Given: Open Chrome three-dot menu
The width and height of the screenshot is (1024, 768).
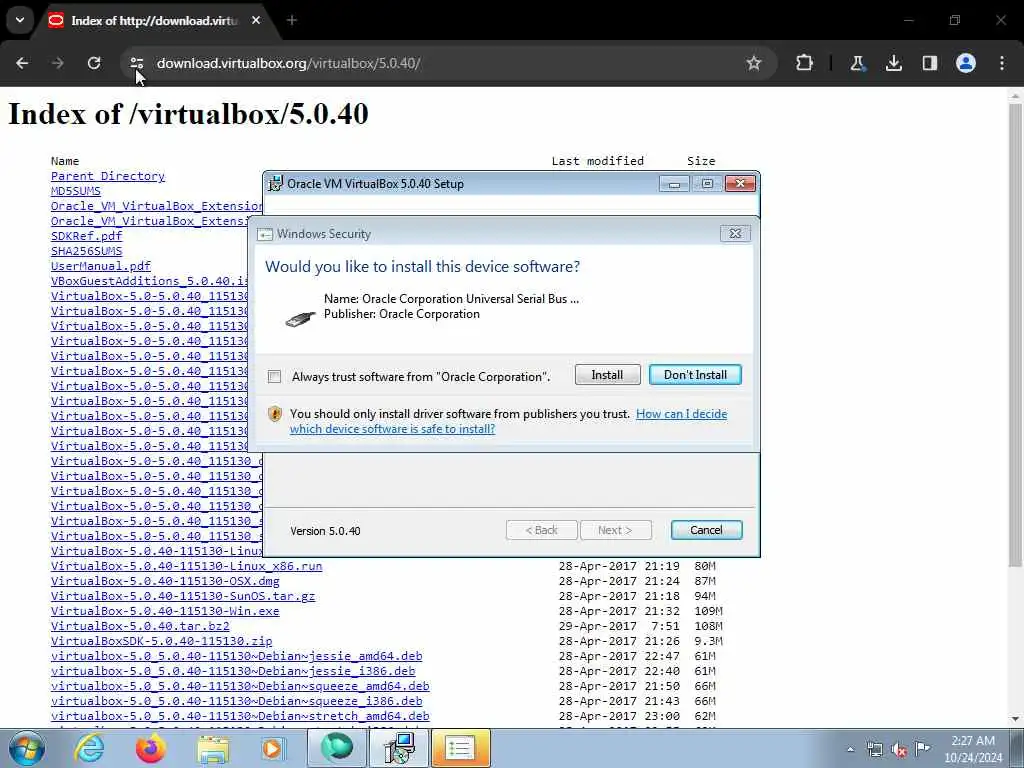Looking at the screenshot, I should tap(1002, 63).
